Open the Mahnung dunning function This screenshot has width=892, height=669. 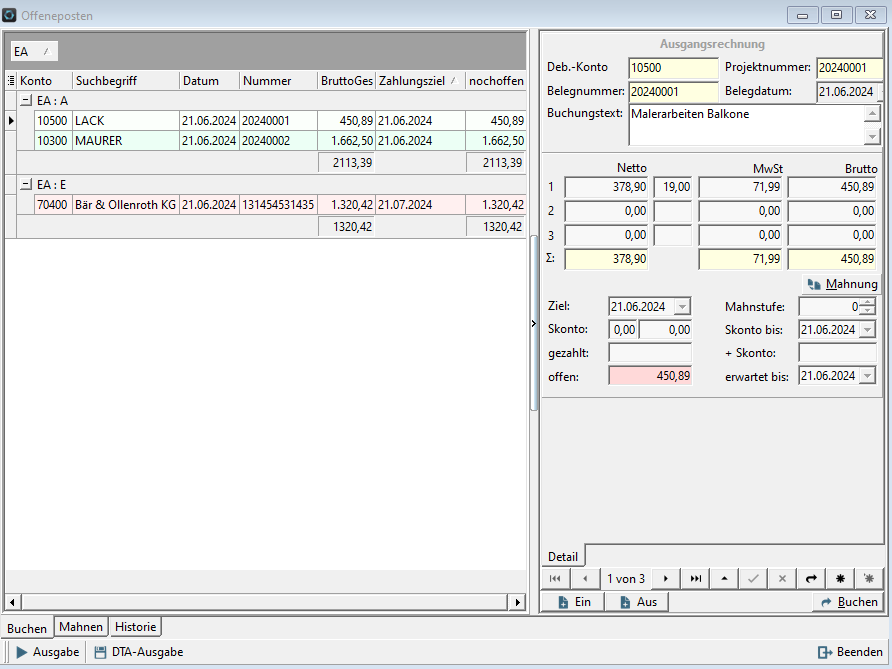842,284
